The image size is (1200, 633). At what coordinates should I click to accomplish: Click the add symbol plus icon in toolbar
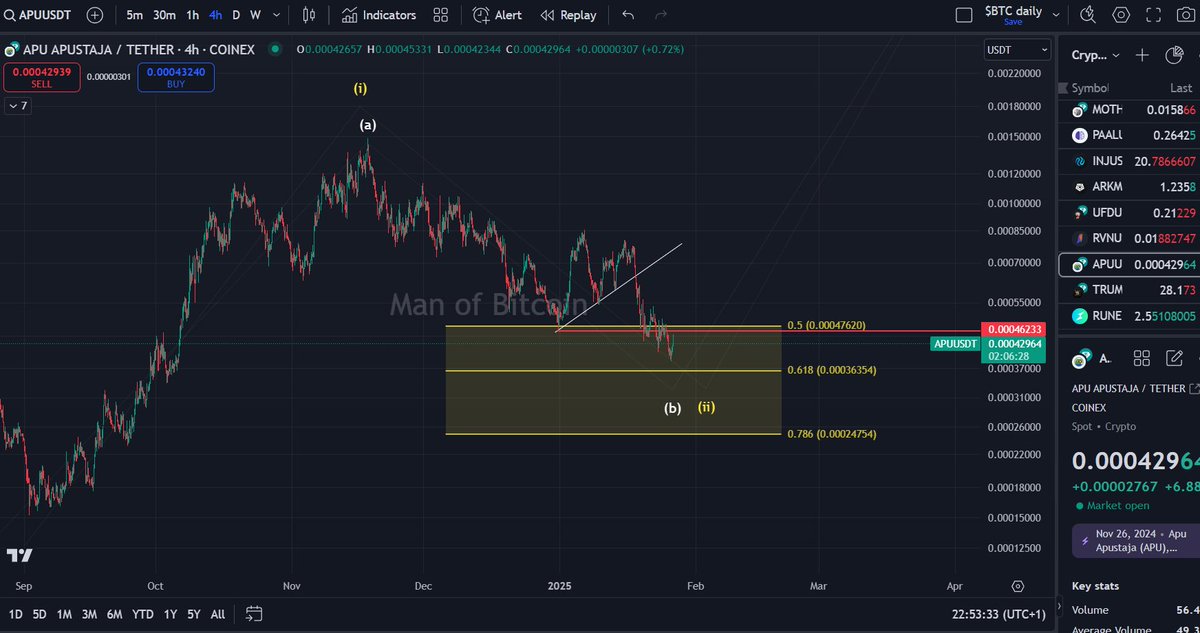coord(94,15)
